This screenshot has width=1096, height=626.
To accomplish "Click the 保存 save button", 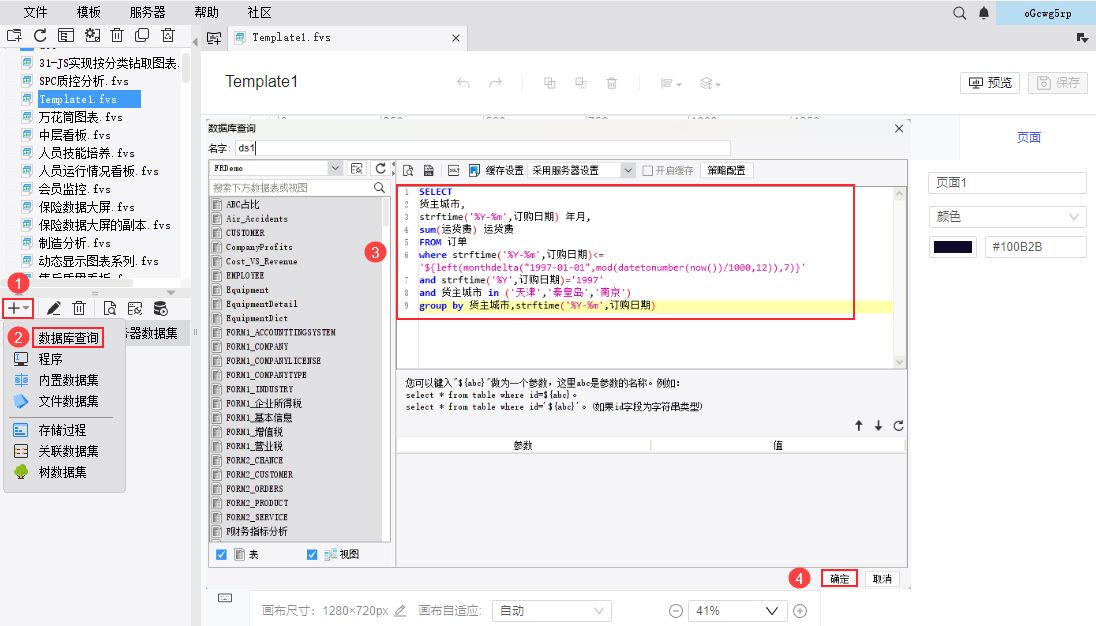I will point(1058,82).
